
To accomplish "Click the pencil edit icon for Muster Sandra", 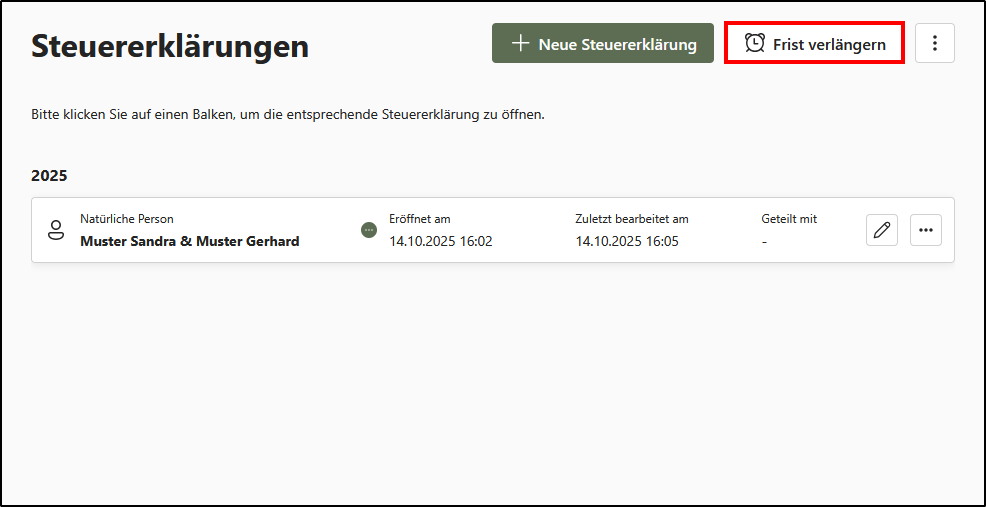I will (x=881, y=230).
